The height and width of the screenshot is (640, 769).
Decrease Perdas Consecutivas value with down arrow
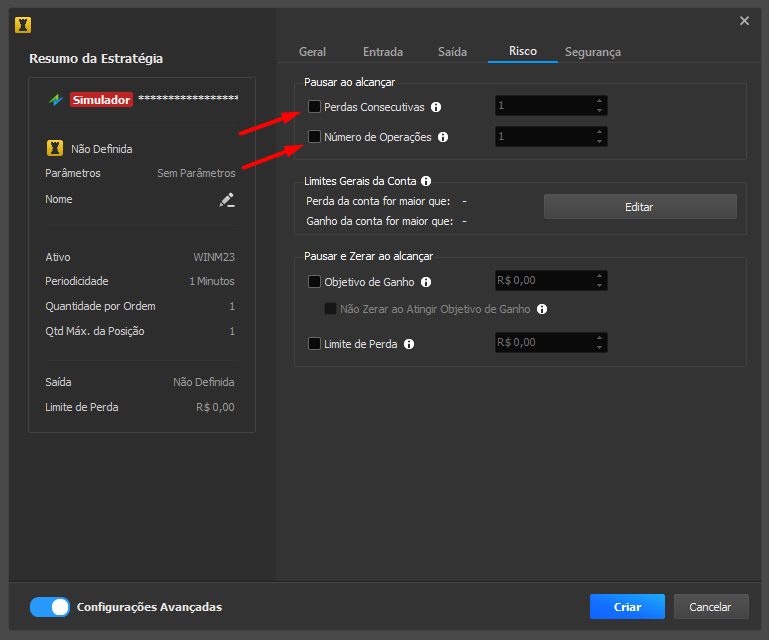click(x=599, y=111)
